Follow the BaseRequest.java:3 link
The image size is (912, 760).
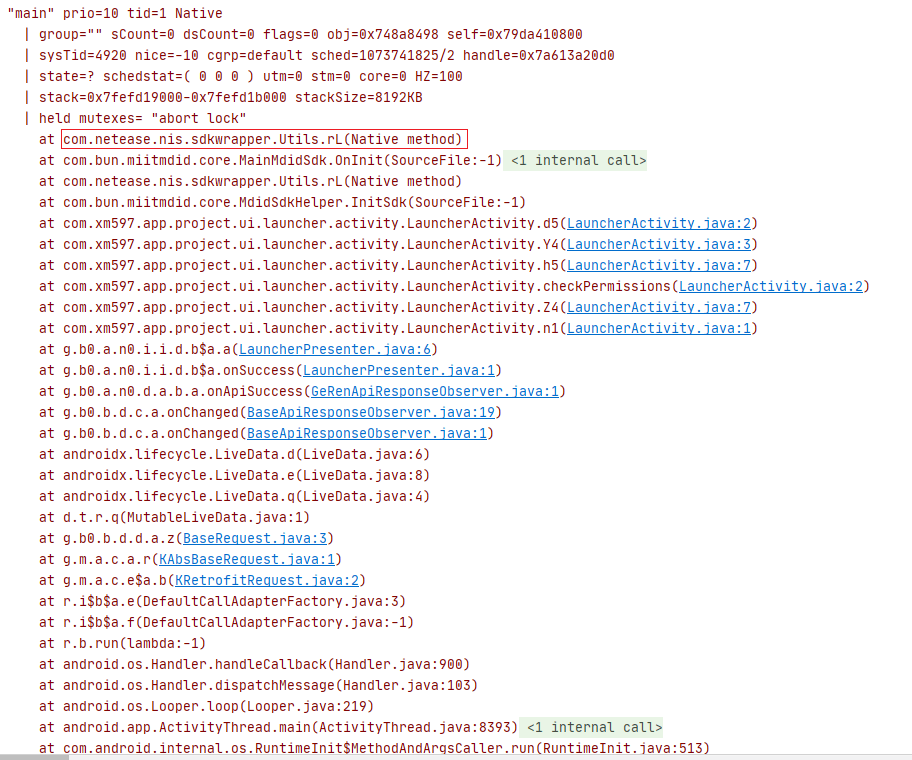(255, 538)
